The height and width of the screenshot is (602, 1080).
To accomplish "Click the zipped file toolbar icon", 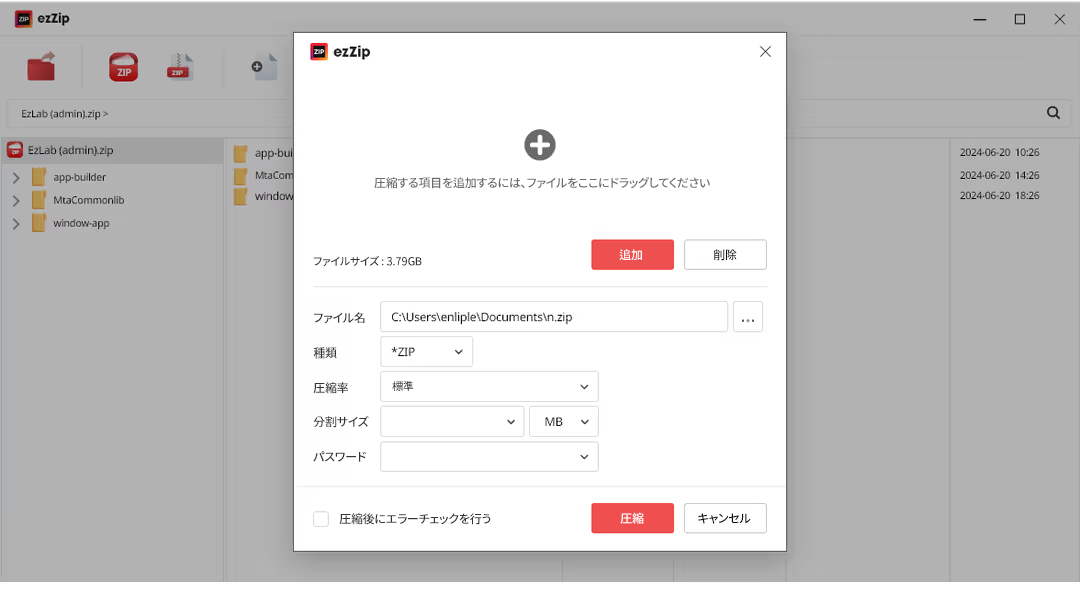I will [x=180, y=67].
